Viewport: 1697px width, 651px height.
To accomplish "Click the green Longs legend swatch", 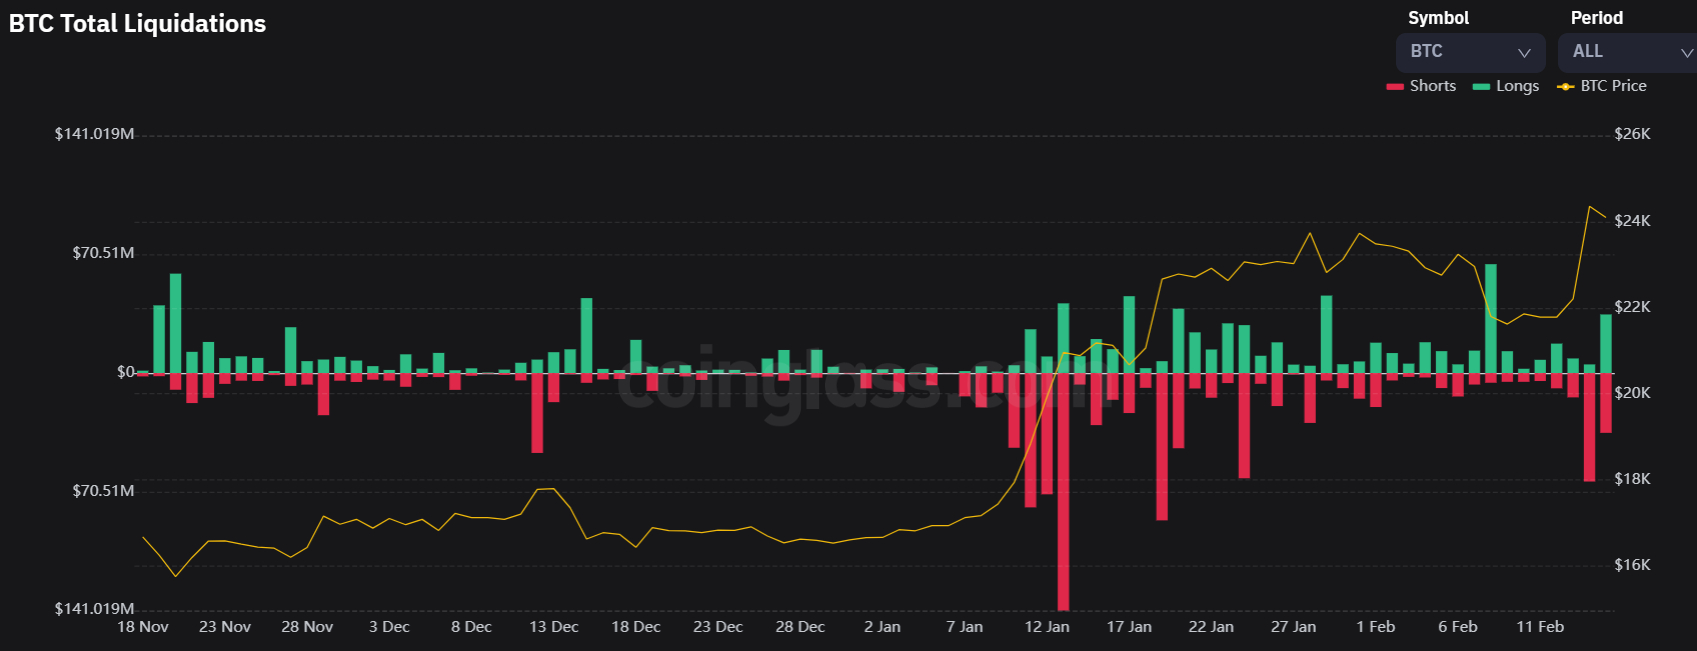I will [1481, 87].
